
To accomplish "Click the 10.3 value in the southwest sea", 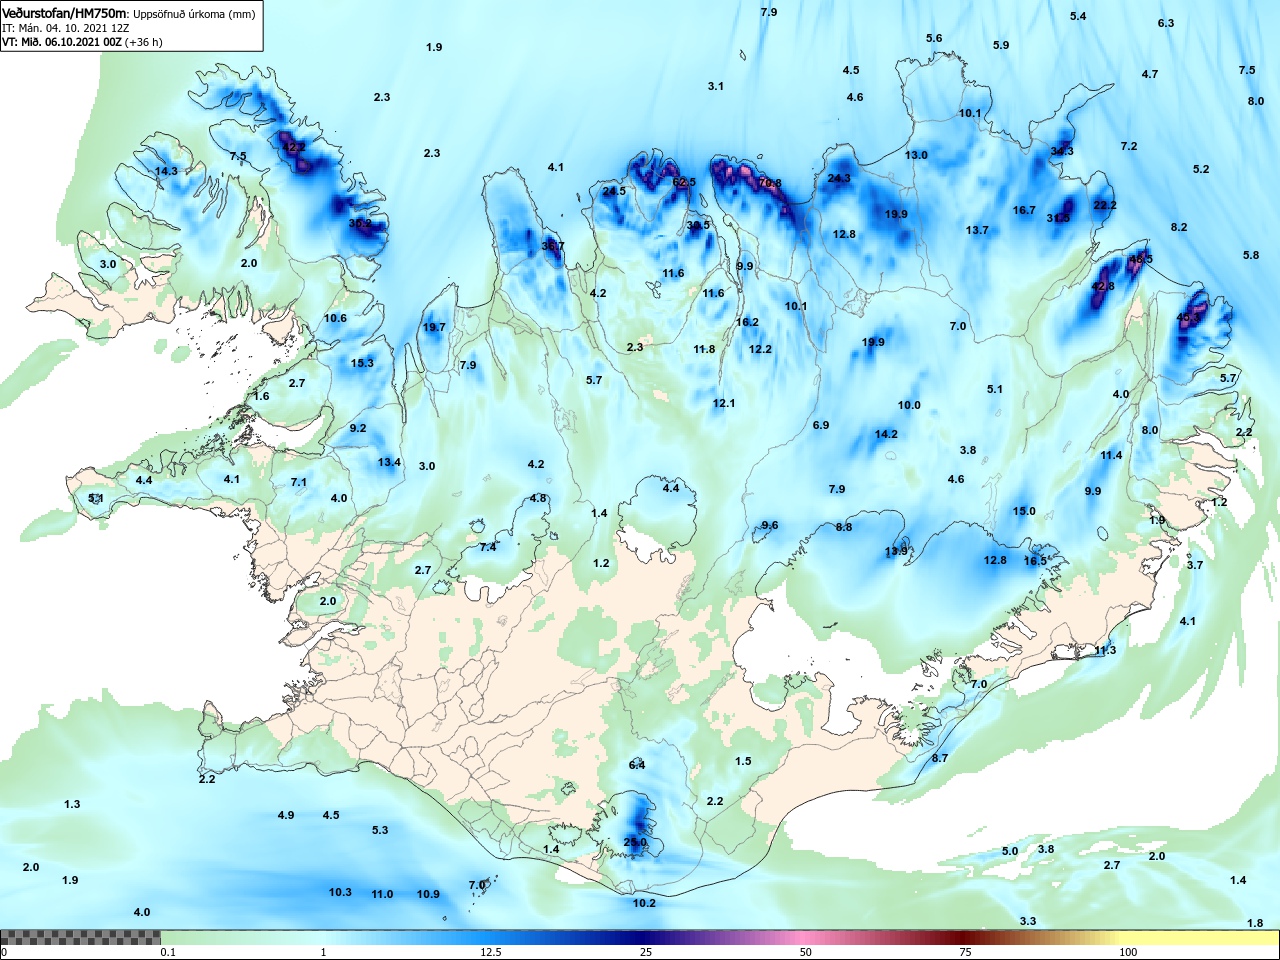I will click(x=340, y=892).
